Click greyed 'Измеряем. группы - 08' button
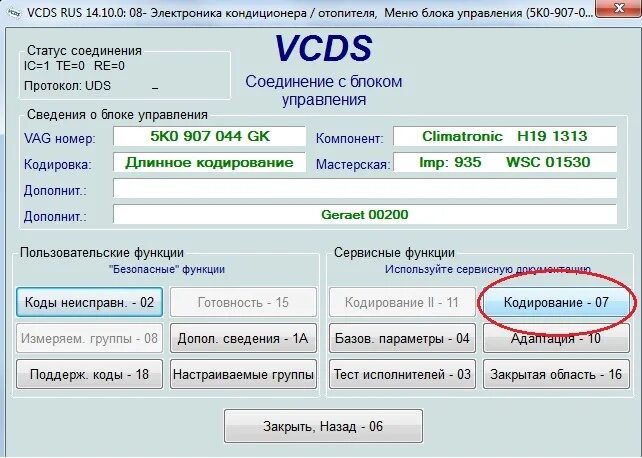Screen dimensions: 642x458 pos(89,338)
